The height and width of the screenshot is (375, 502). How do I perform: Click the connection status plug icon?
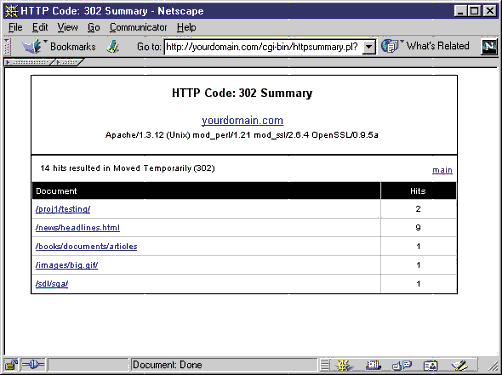(33, 365)
